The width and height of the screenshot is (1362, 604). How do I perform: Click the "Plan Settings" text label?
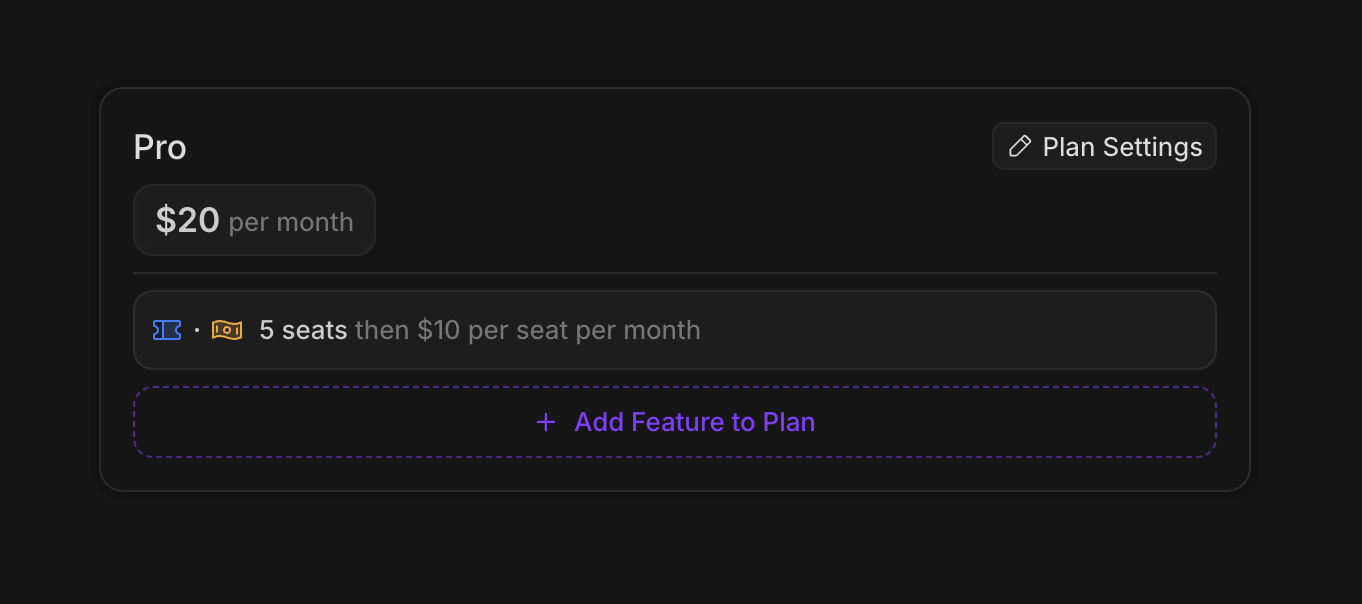tap(1122, 147)
